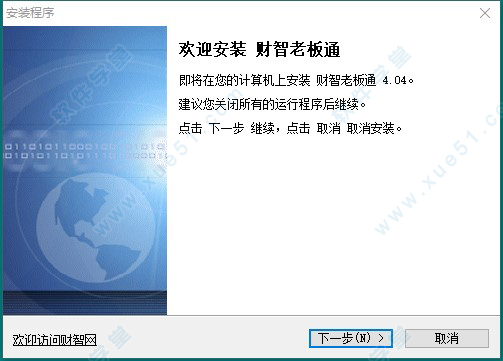Close the 安装程序 installer window
Viewport: 503px width, 361px height.
tap(485, 13)
